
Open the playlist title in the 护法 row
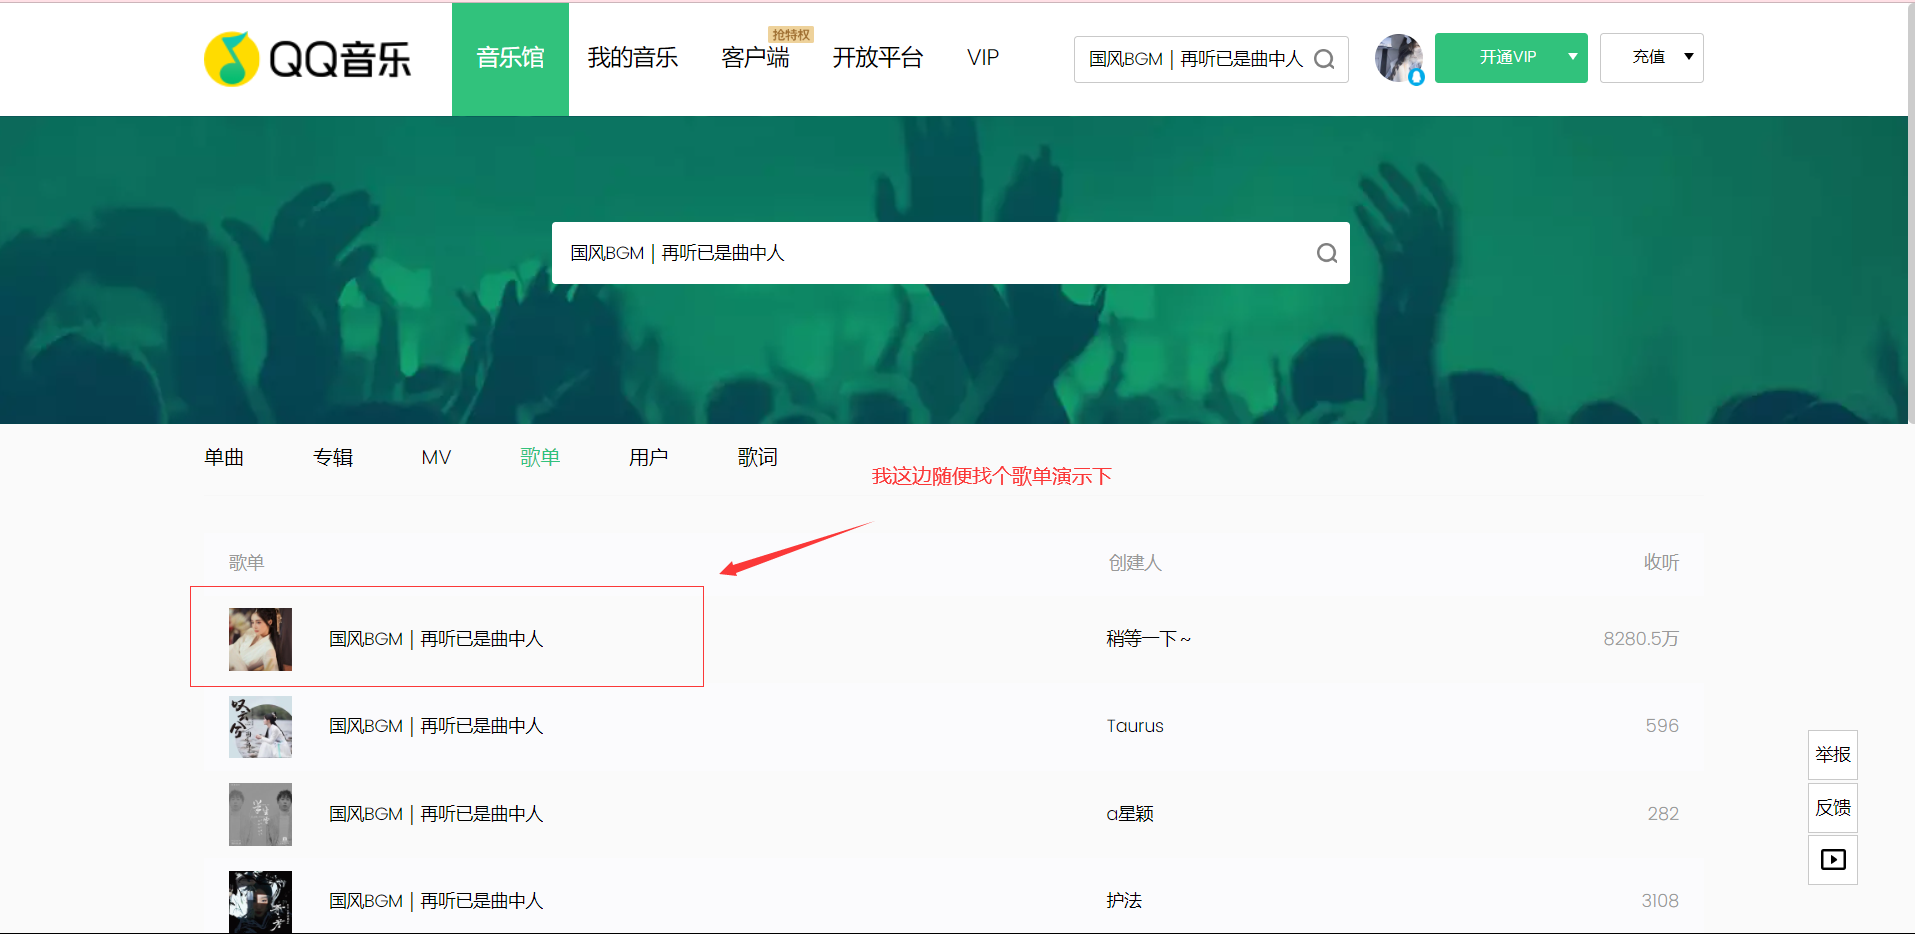point(436,901)
